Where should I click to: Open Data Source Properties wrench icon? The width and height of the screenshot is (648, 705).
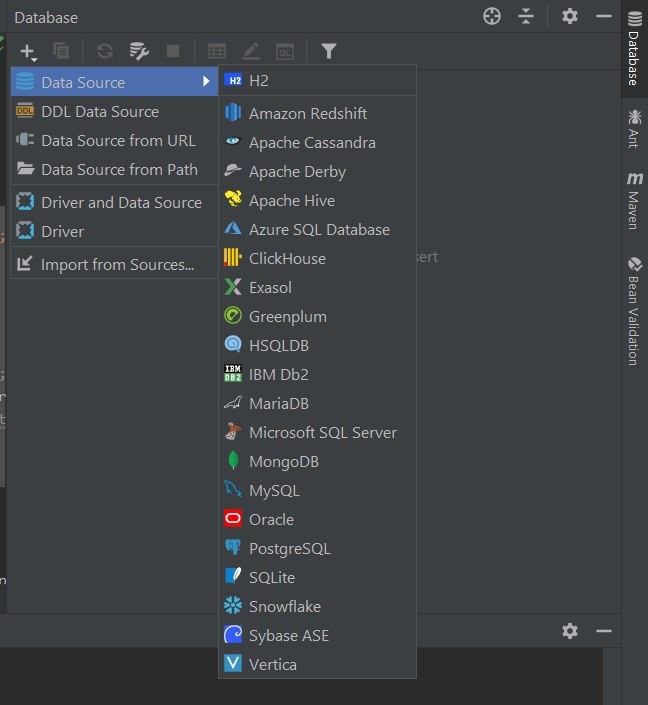pos(139,51)
